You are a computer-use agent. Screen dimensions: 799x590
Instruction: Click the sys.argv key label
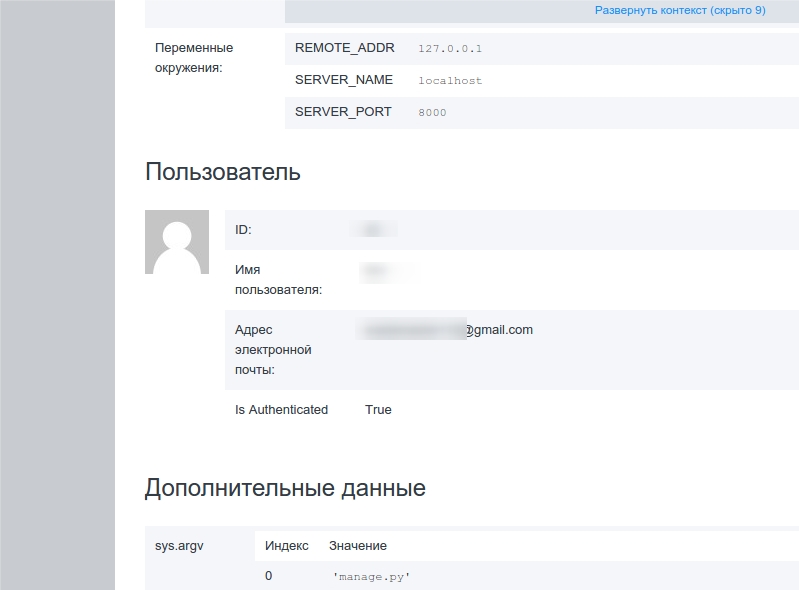click(x=179, y=546)
